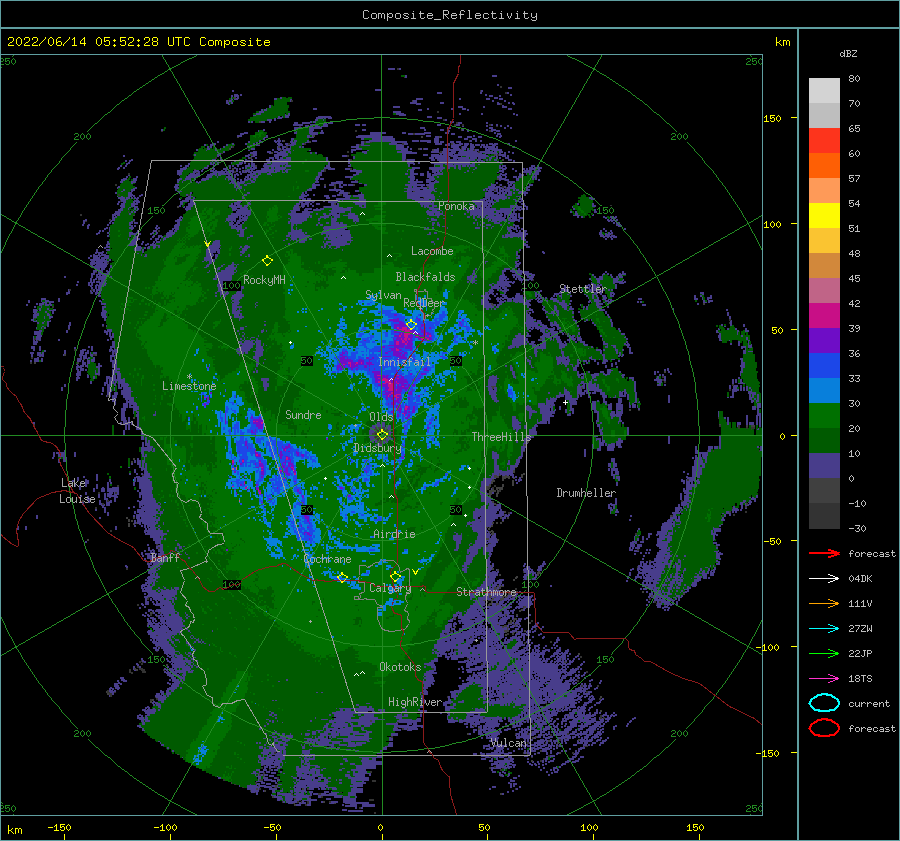Image resolution: width=900 pixels, height=841 pixels.
Task: Click the green 22JP arrow in legend
Action: (824, 653)
